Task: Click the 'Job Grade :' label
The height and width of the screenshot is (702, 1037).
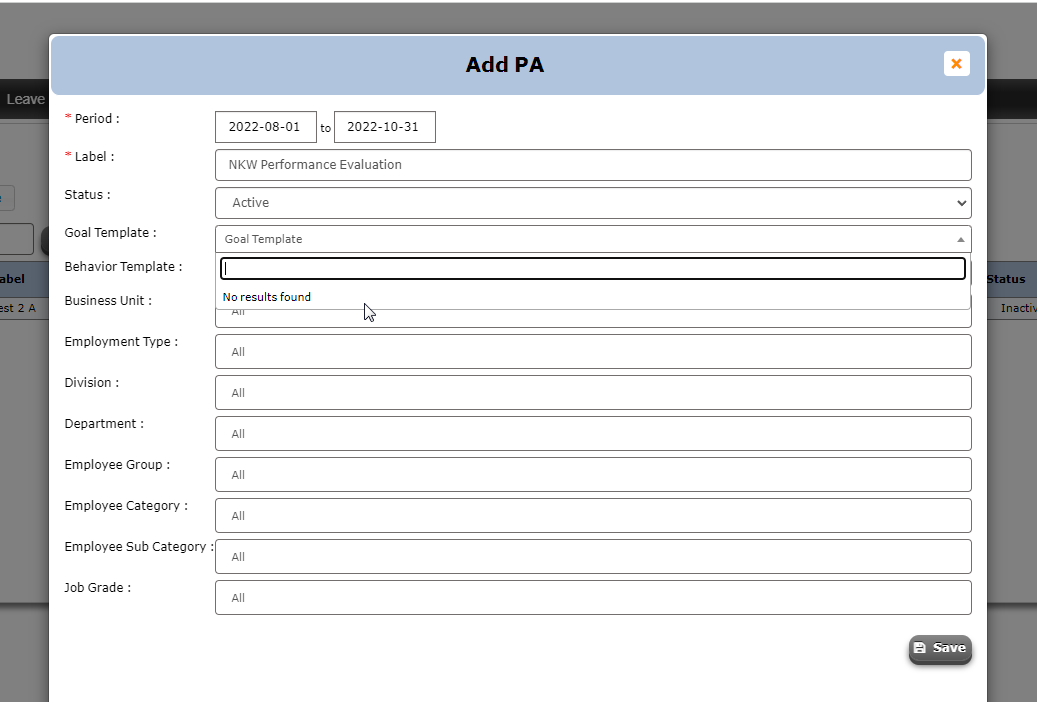Action: [98, 588]
